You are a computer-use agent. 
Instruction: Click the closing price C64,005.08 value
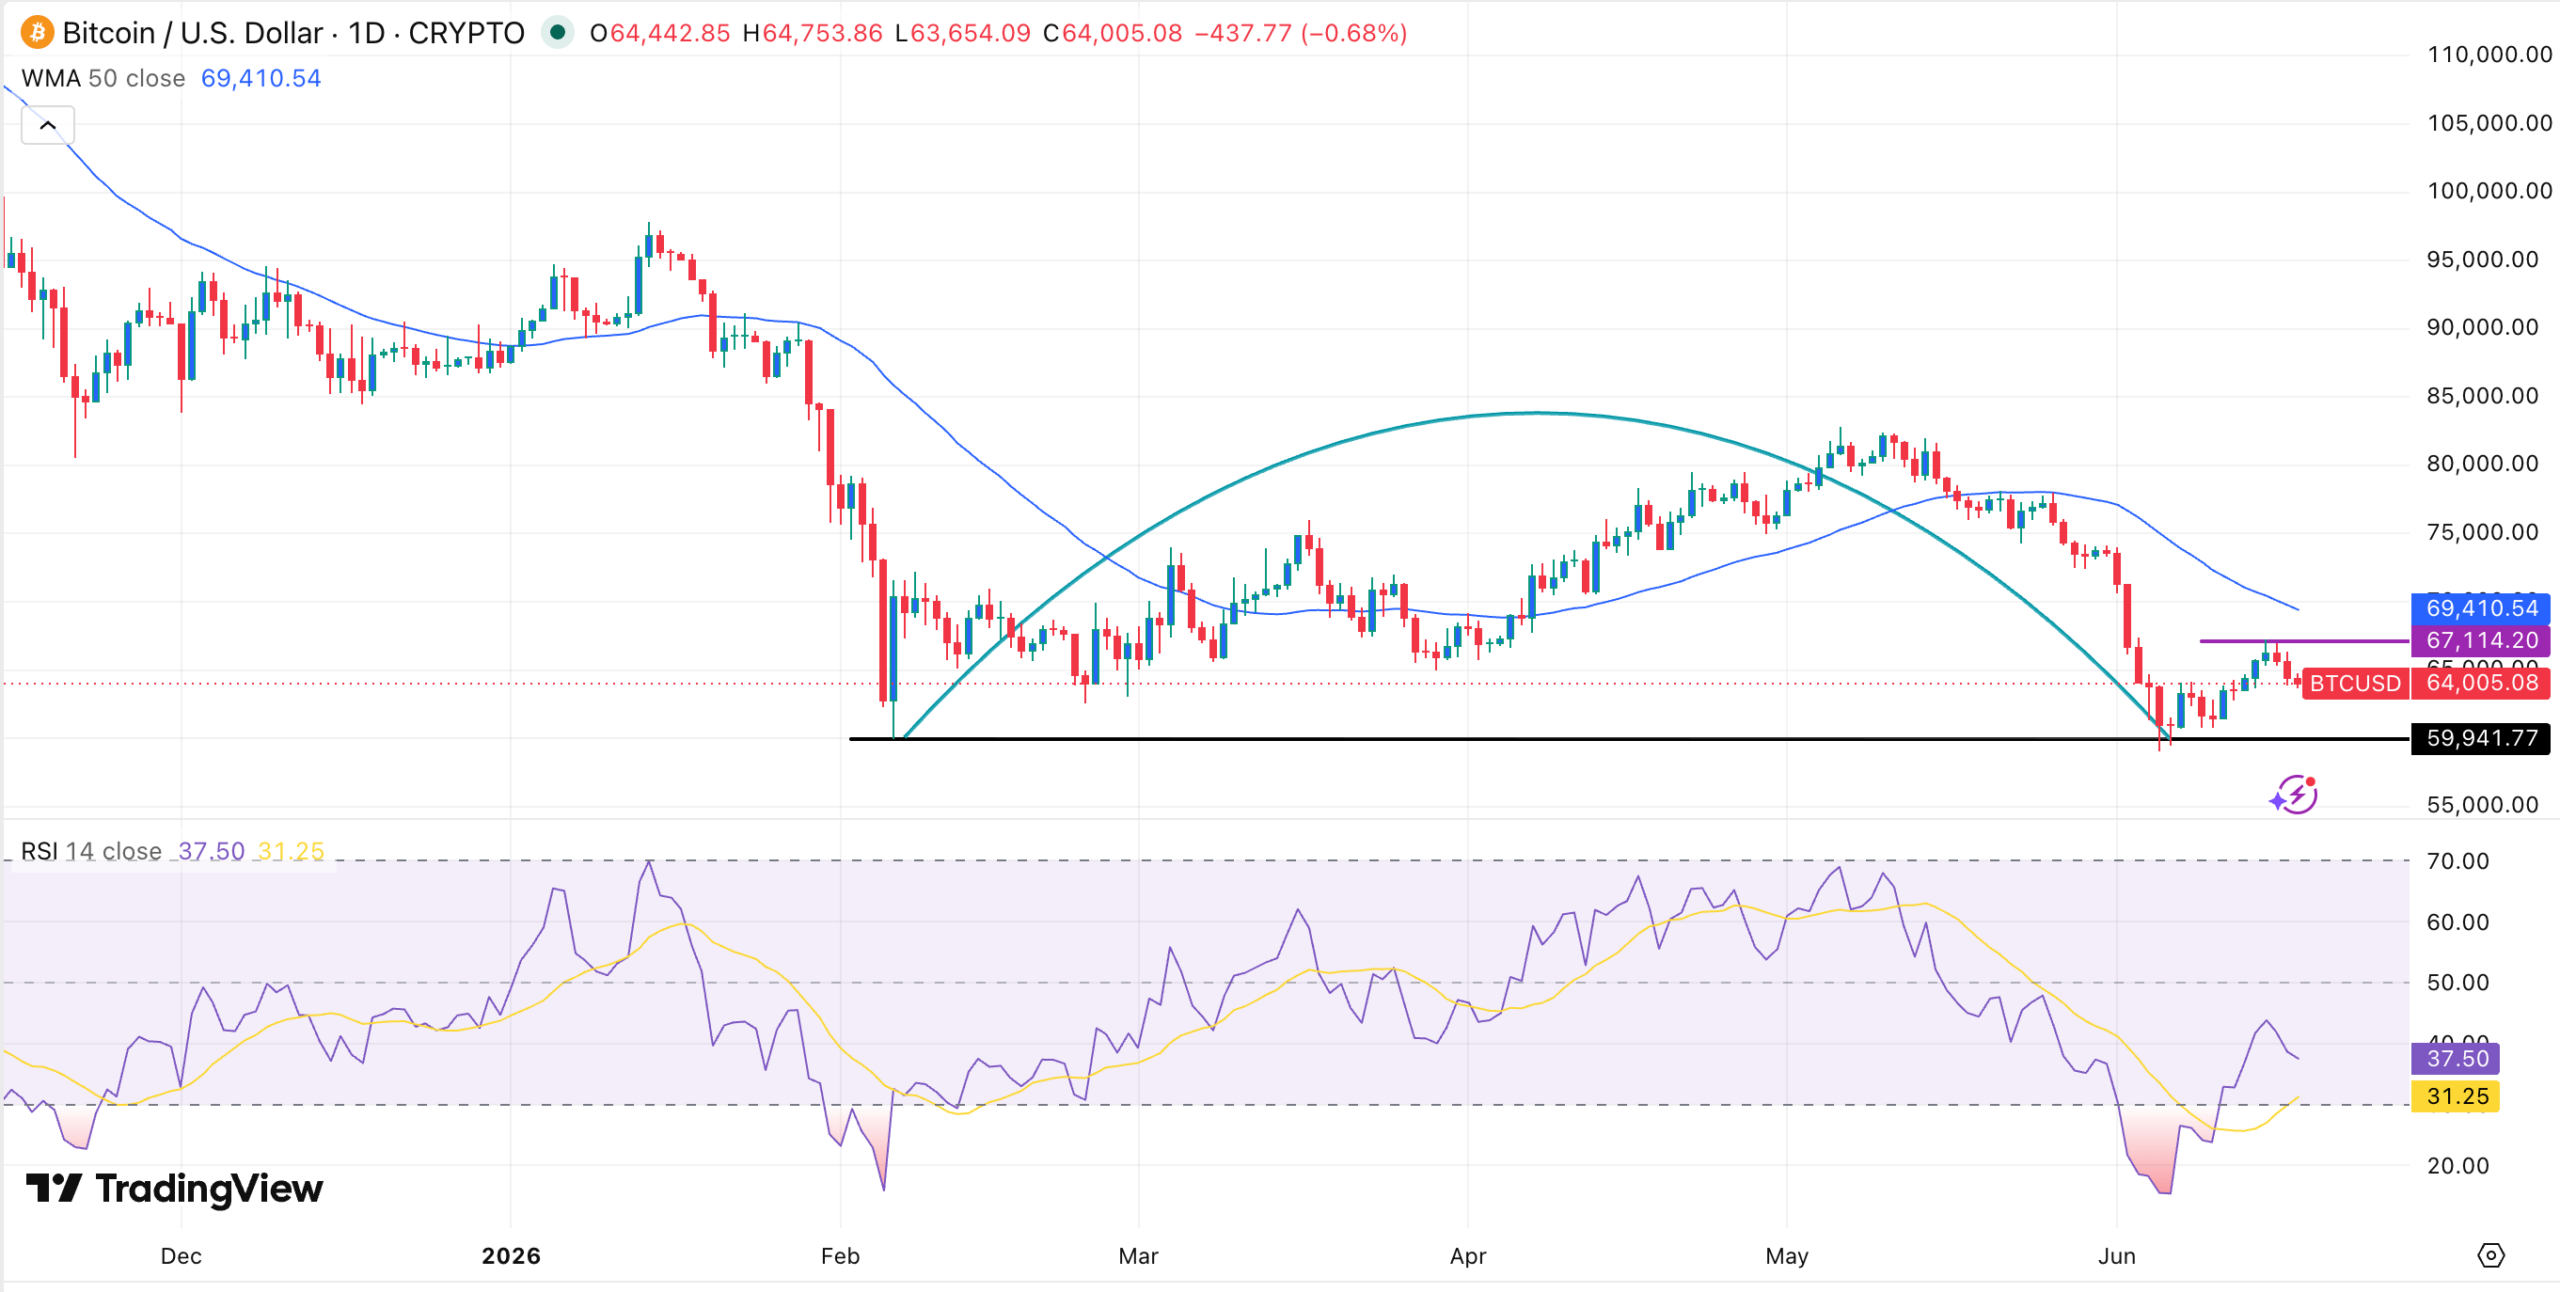click(x=1112, y=33)
